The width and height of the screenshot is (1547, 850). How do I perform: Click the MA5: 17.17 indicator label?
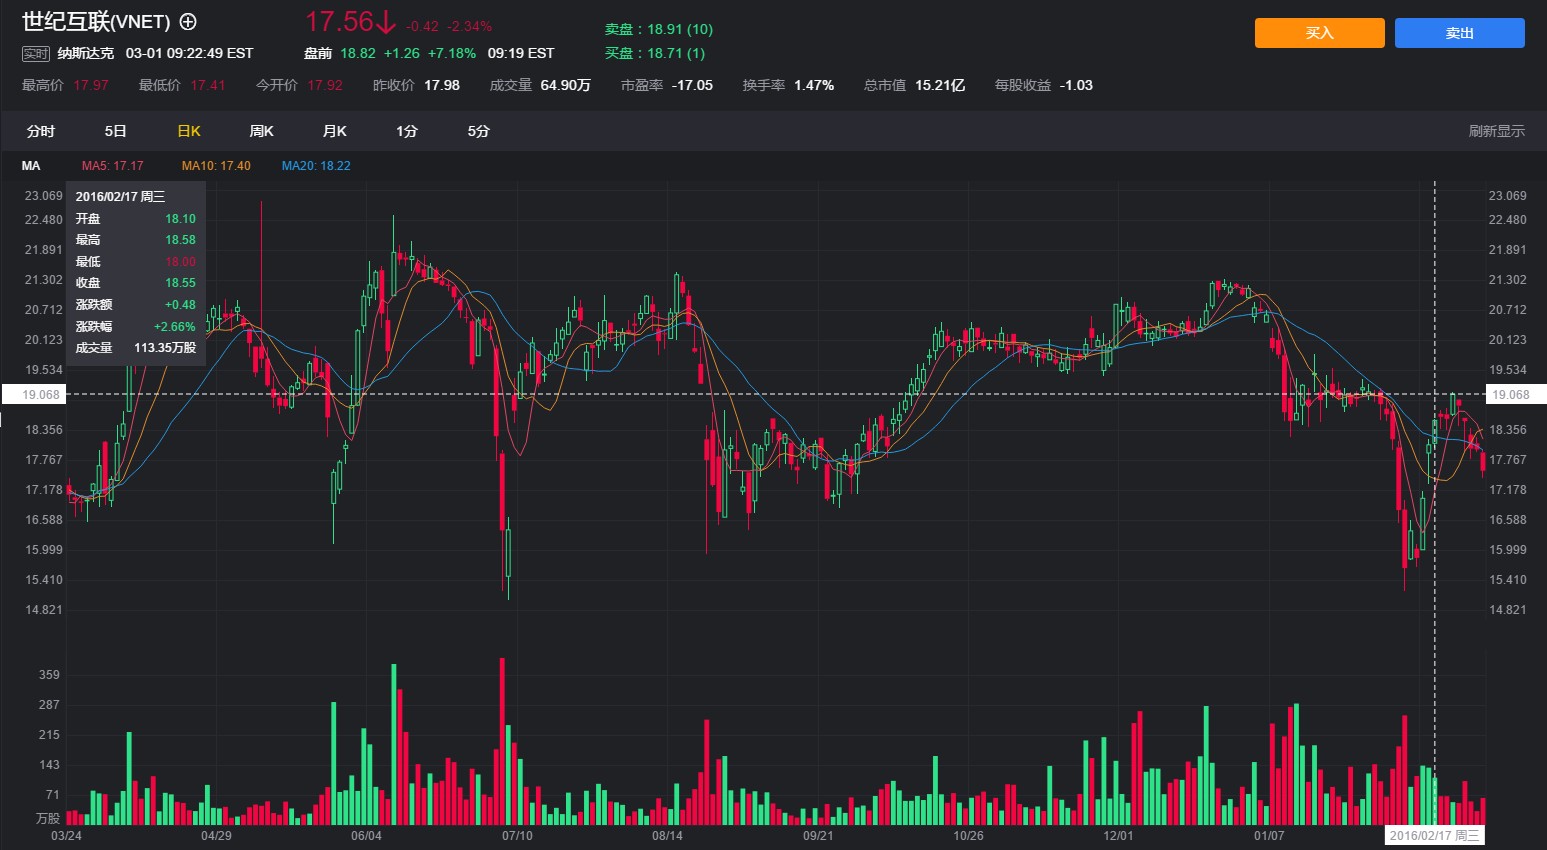point(112,166)
